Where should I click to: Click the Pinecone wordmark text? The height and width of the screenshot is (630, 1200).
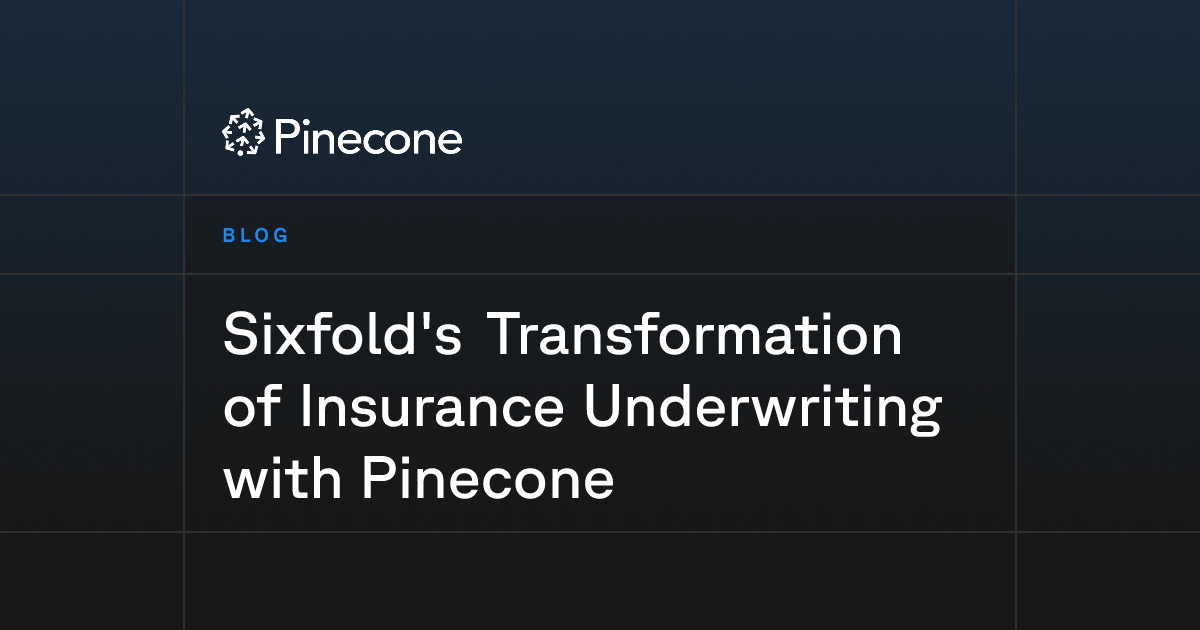(368, 138)
